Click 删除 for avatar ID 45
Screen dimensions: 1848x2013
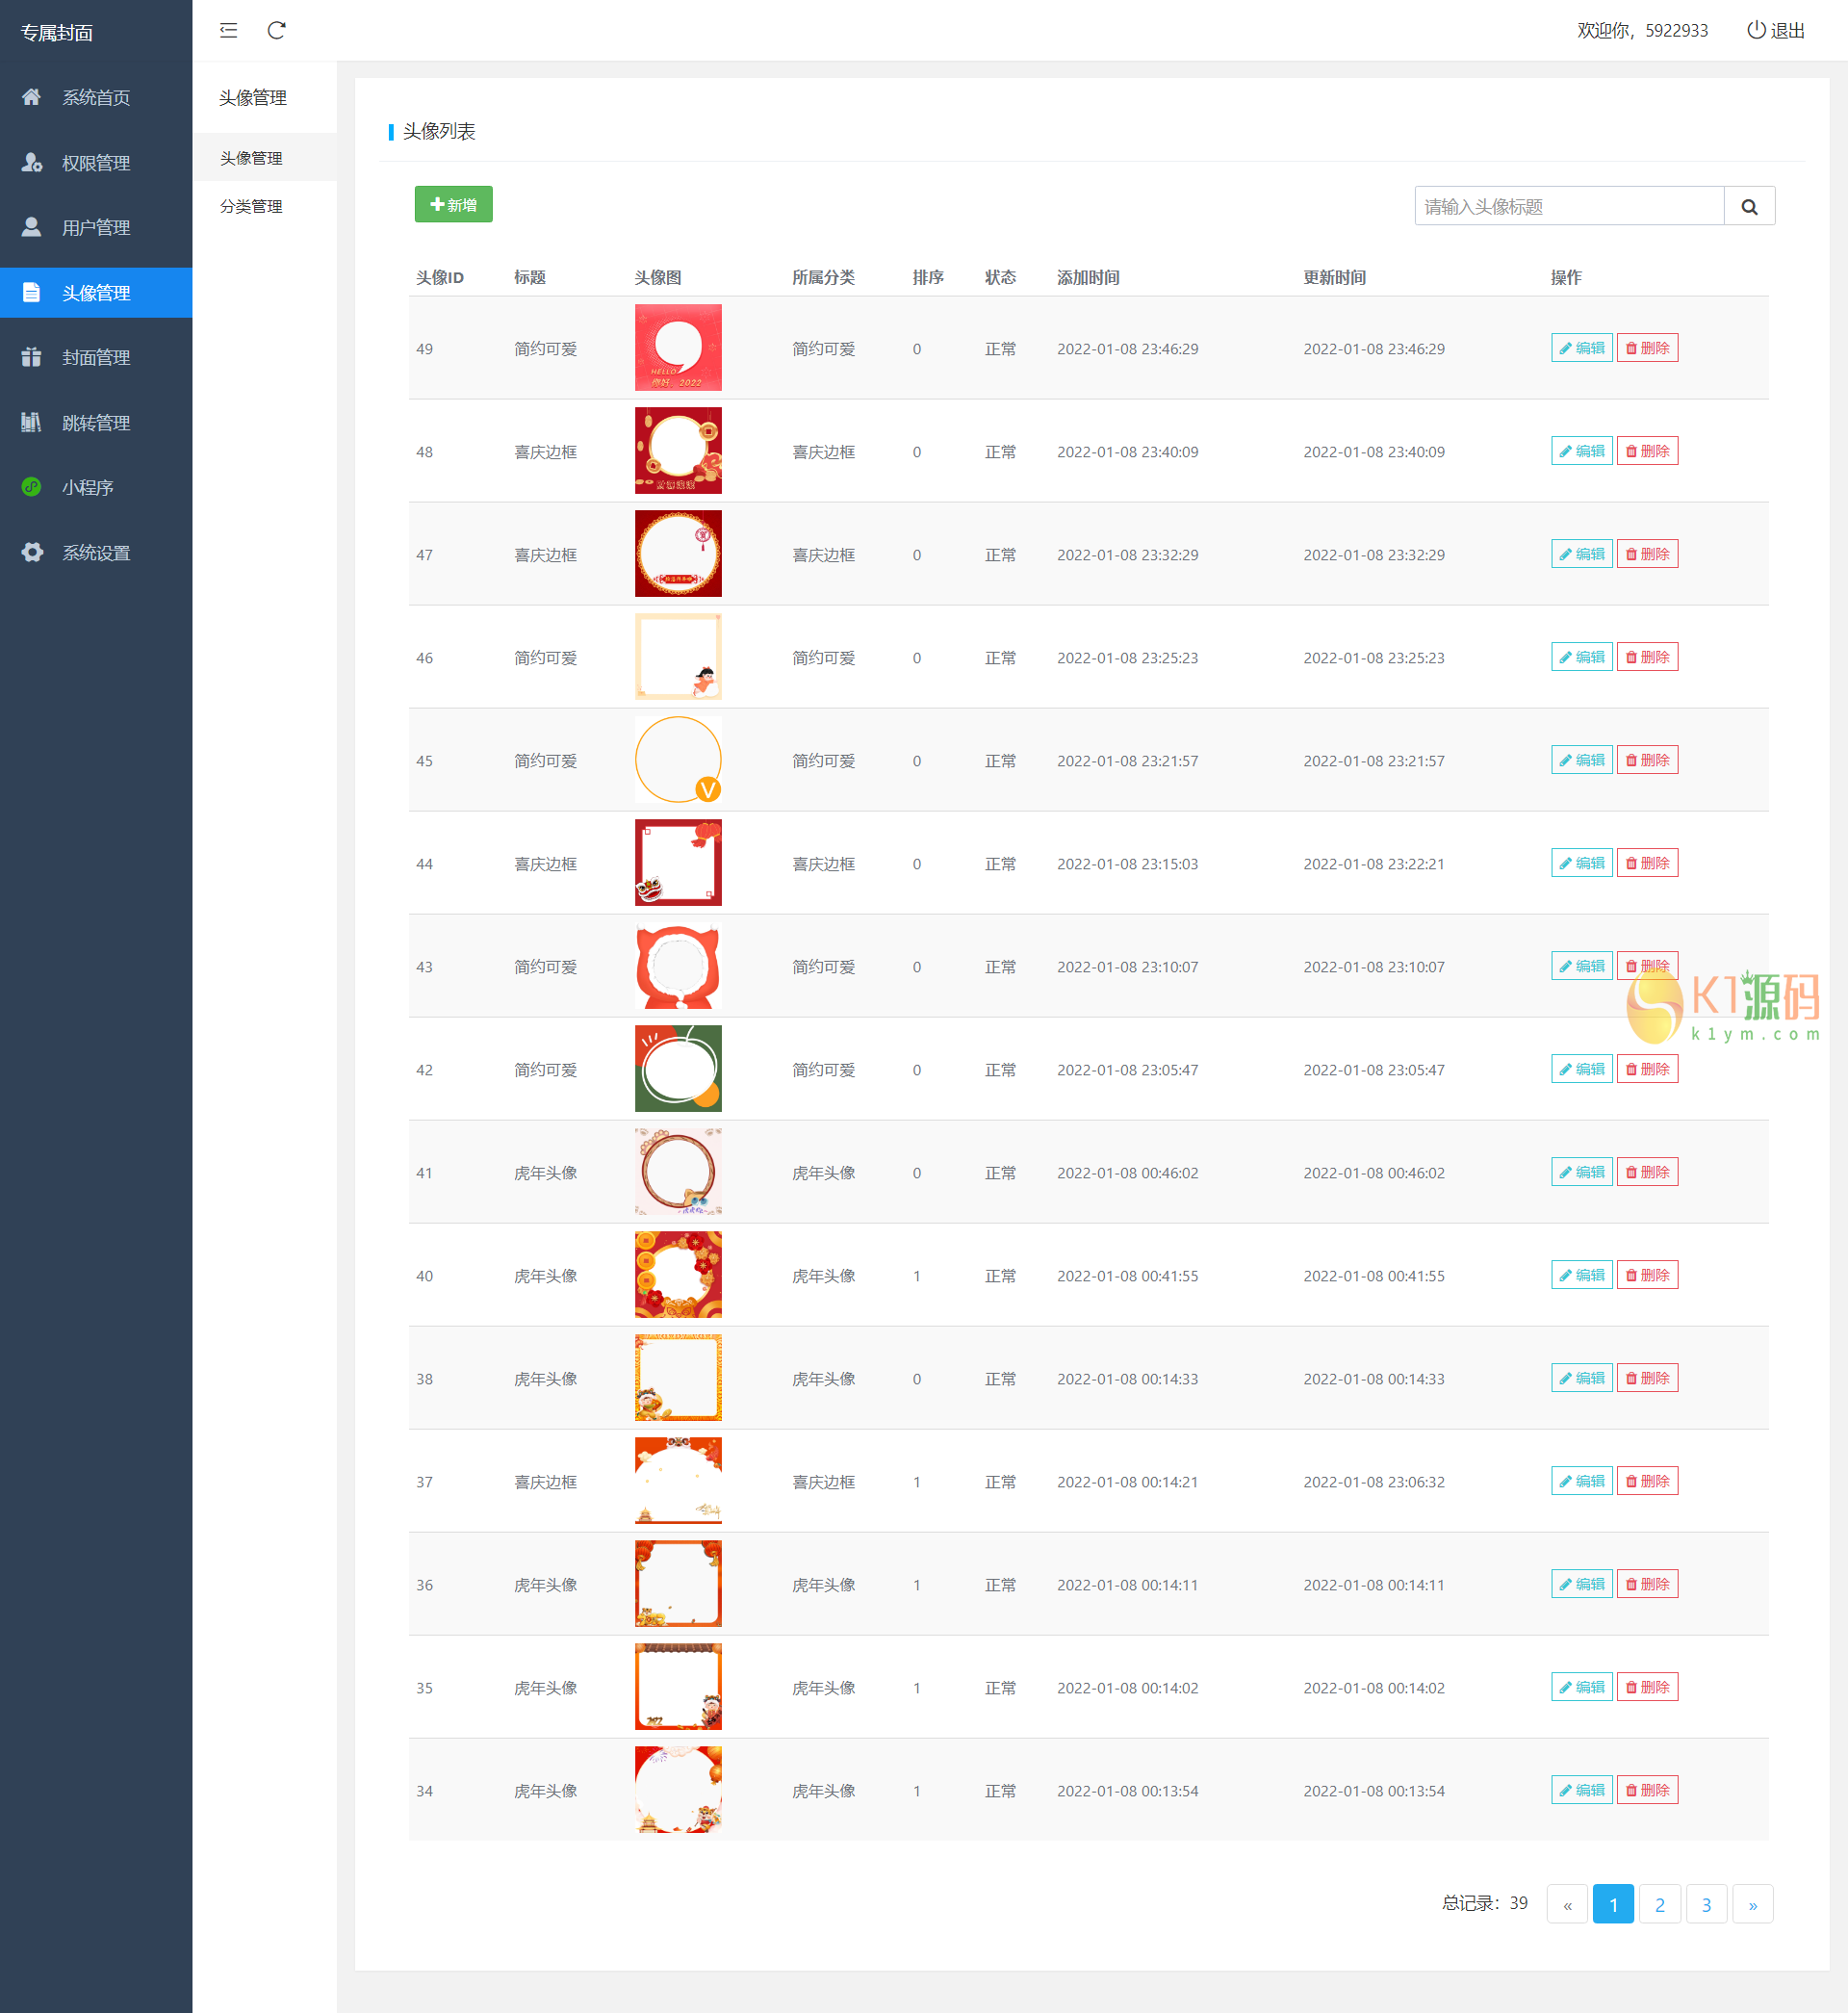point(1647,760)
